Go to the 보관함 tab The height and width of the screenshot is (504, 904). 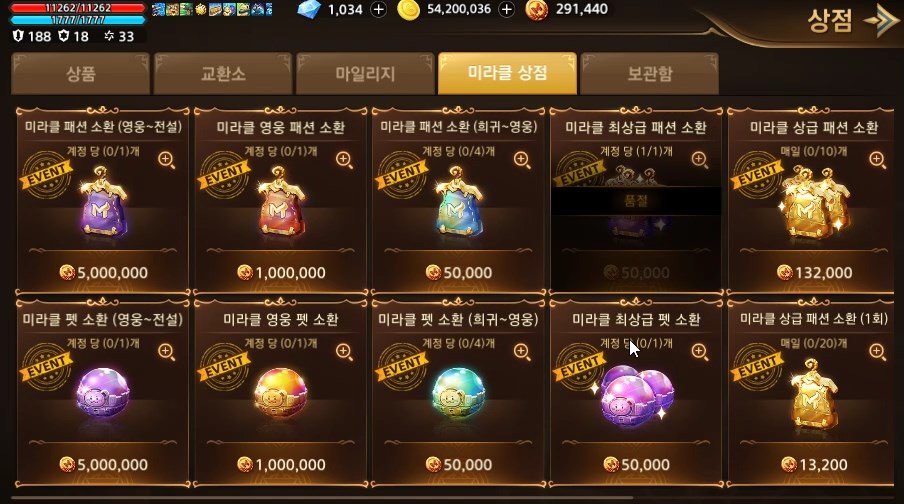click(650, 73)
